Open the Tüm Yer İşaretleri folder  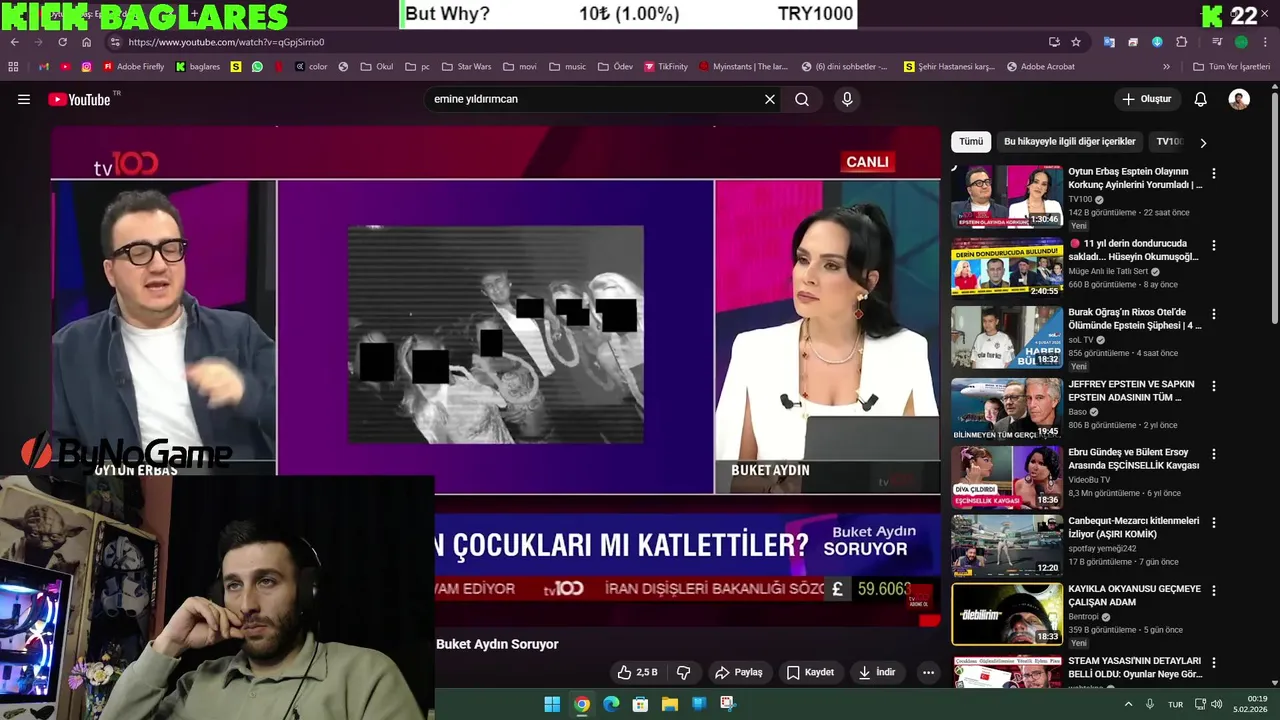tap(1231, 67)
